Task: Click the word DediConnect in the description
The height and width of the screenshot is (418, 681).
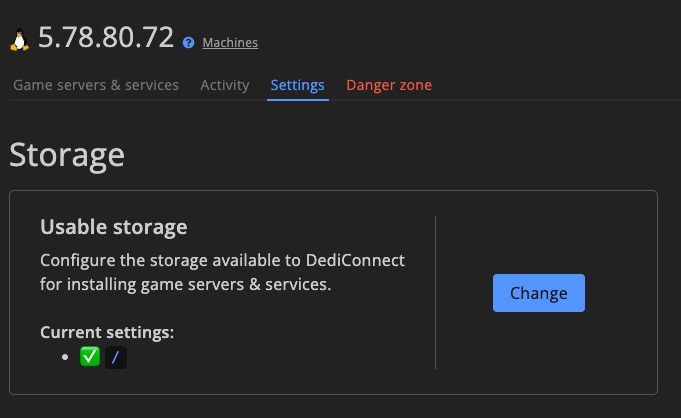Action: coord(355,260)
